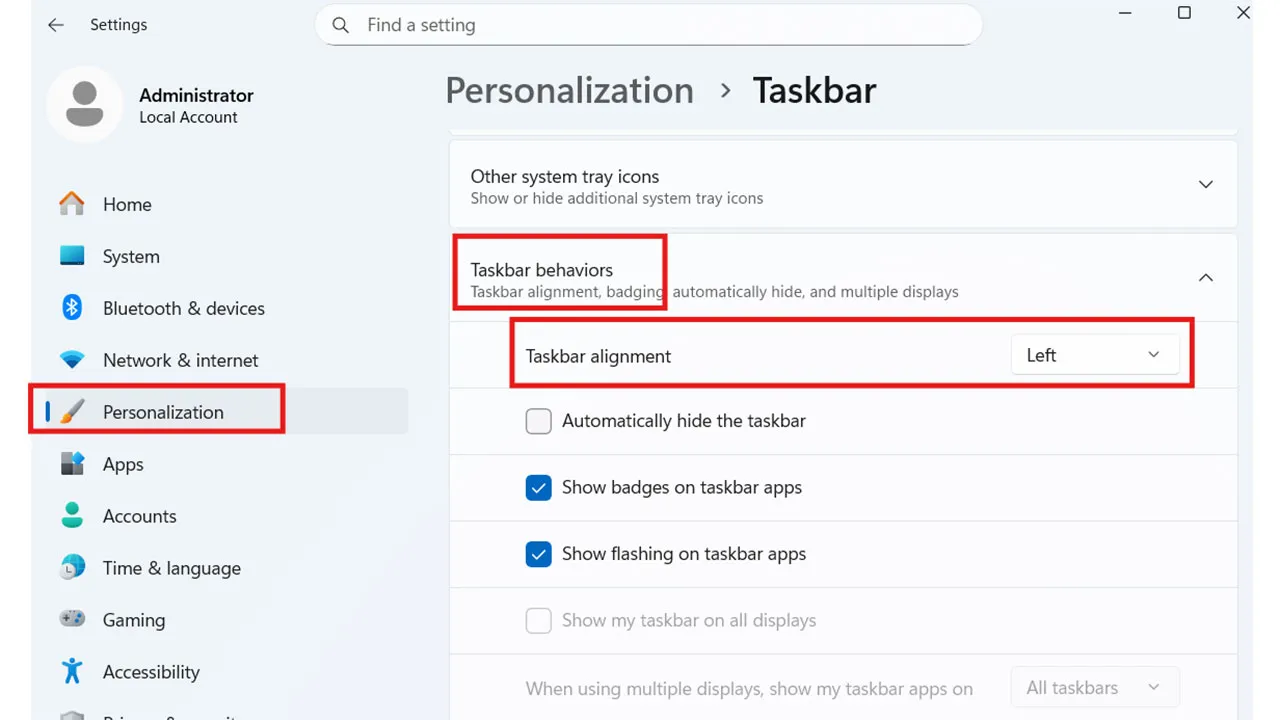1280x720 pixels.
Task: Collapse the Taskbar behaviors section
Action: (x=1205, y=277)
